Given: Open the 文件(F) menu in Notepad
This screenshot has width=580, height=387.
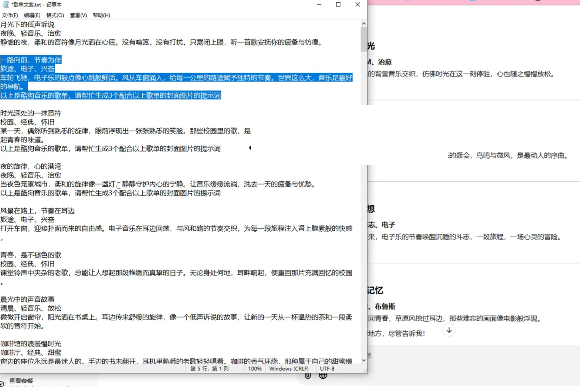Looking at the screenshot, I should (9, 15).
